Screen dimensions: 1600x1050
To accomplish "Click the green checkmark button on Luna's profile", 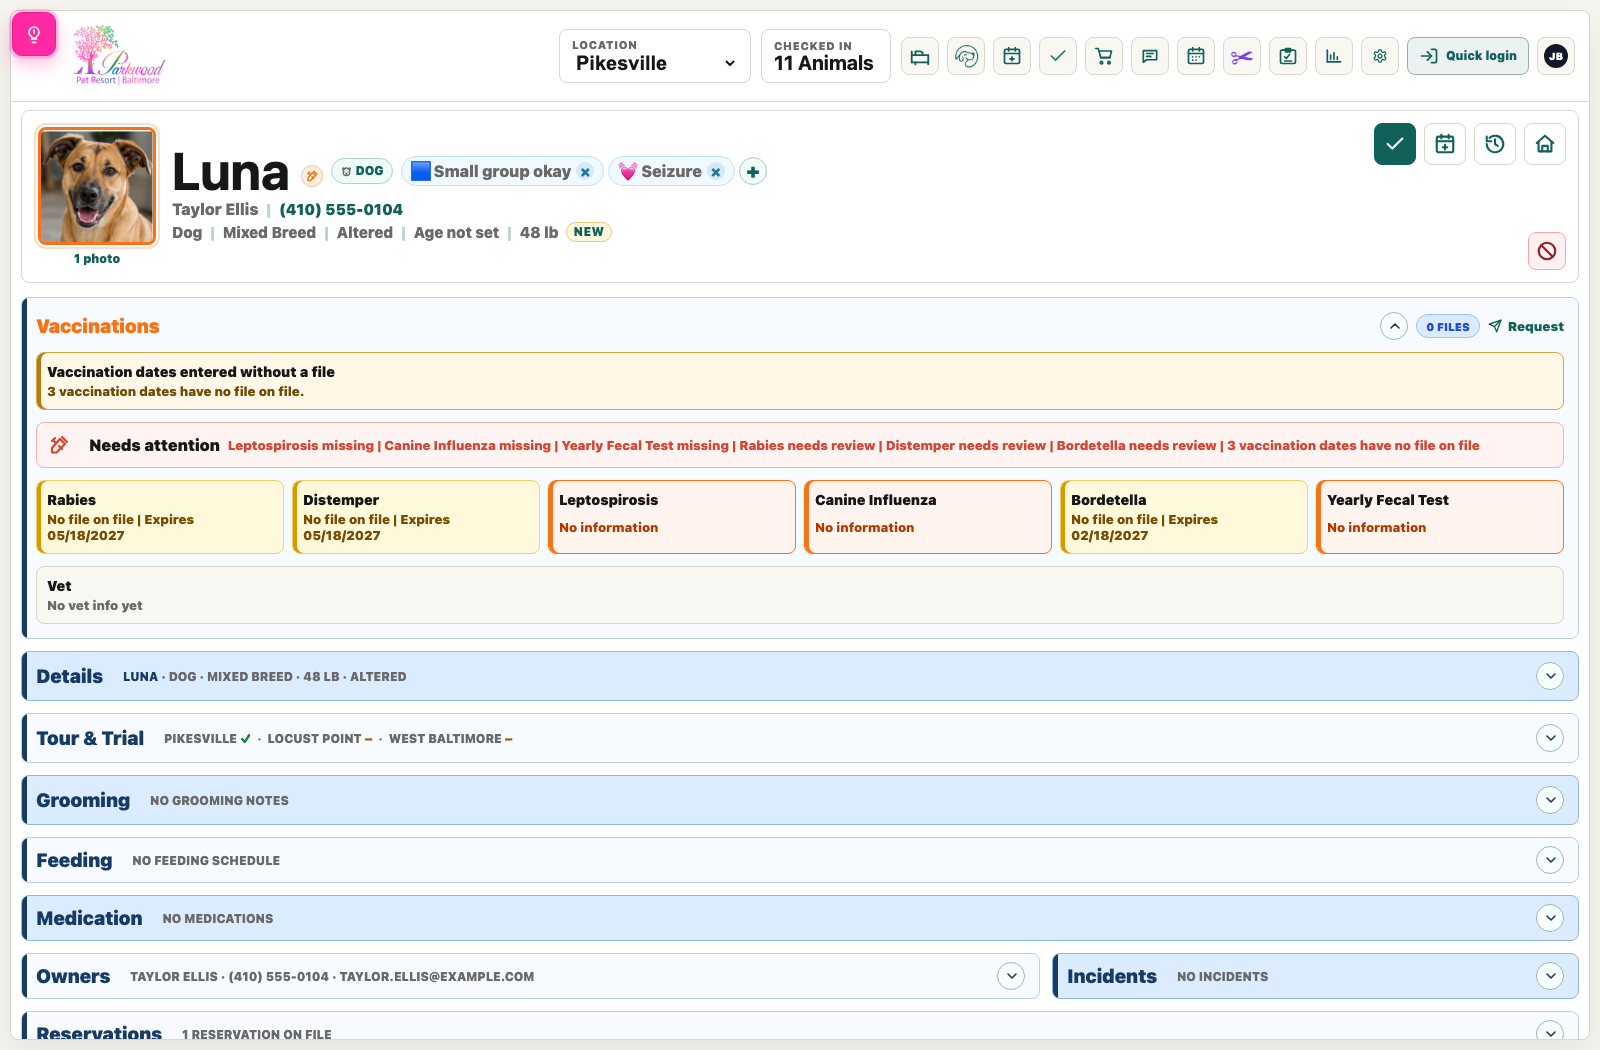I will (1395, 144).
